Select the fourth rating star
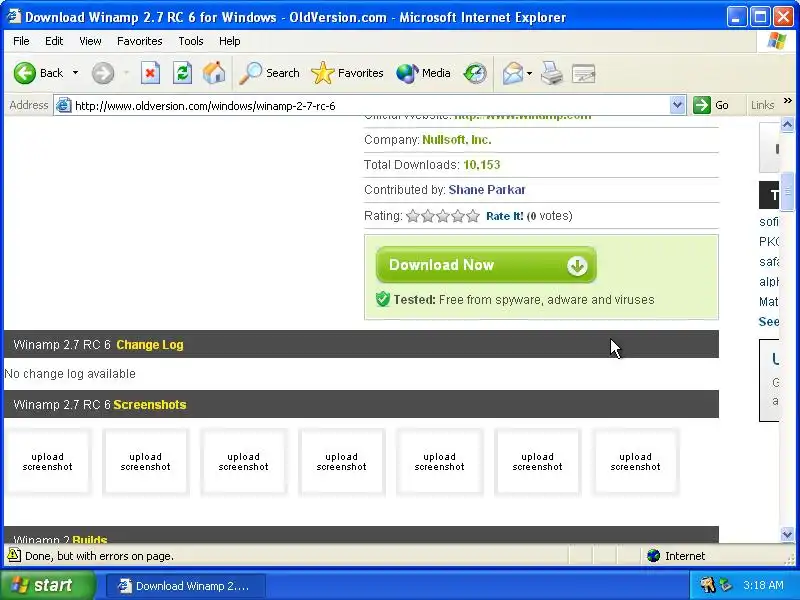 458,216
